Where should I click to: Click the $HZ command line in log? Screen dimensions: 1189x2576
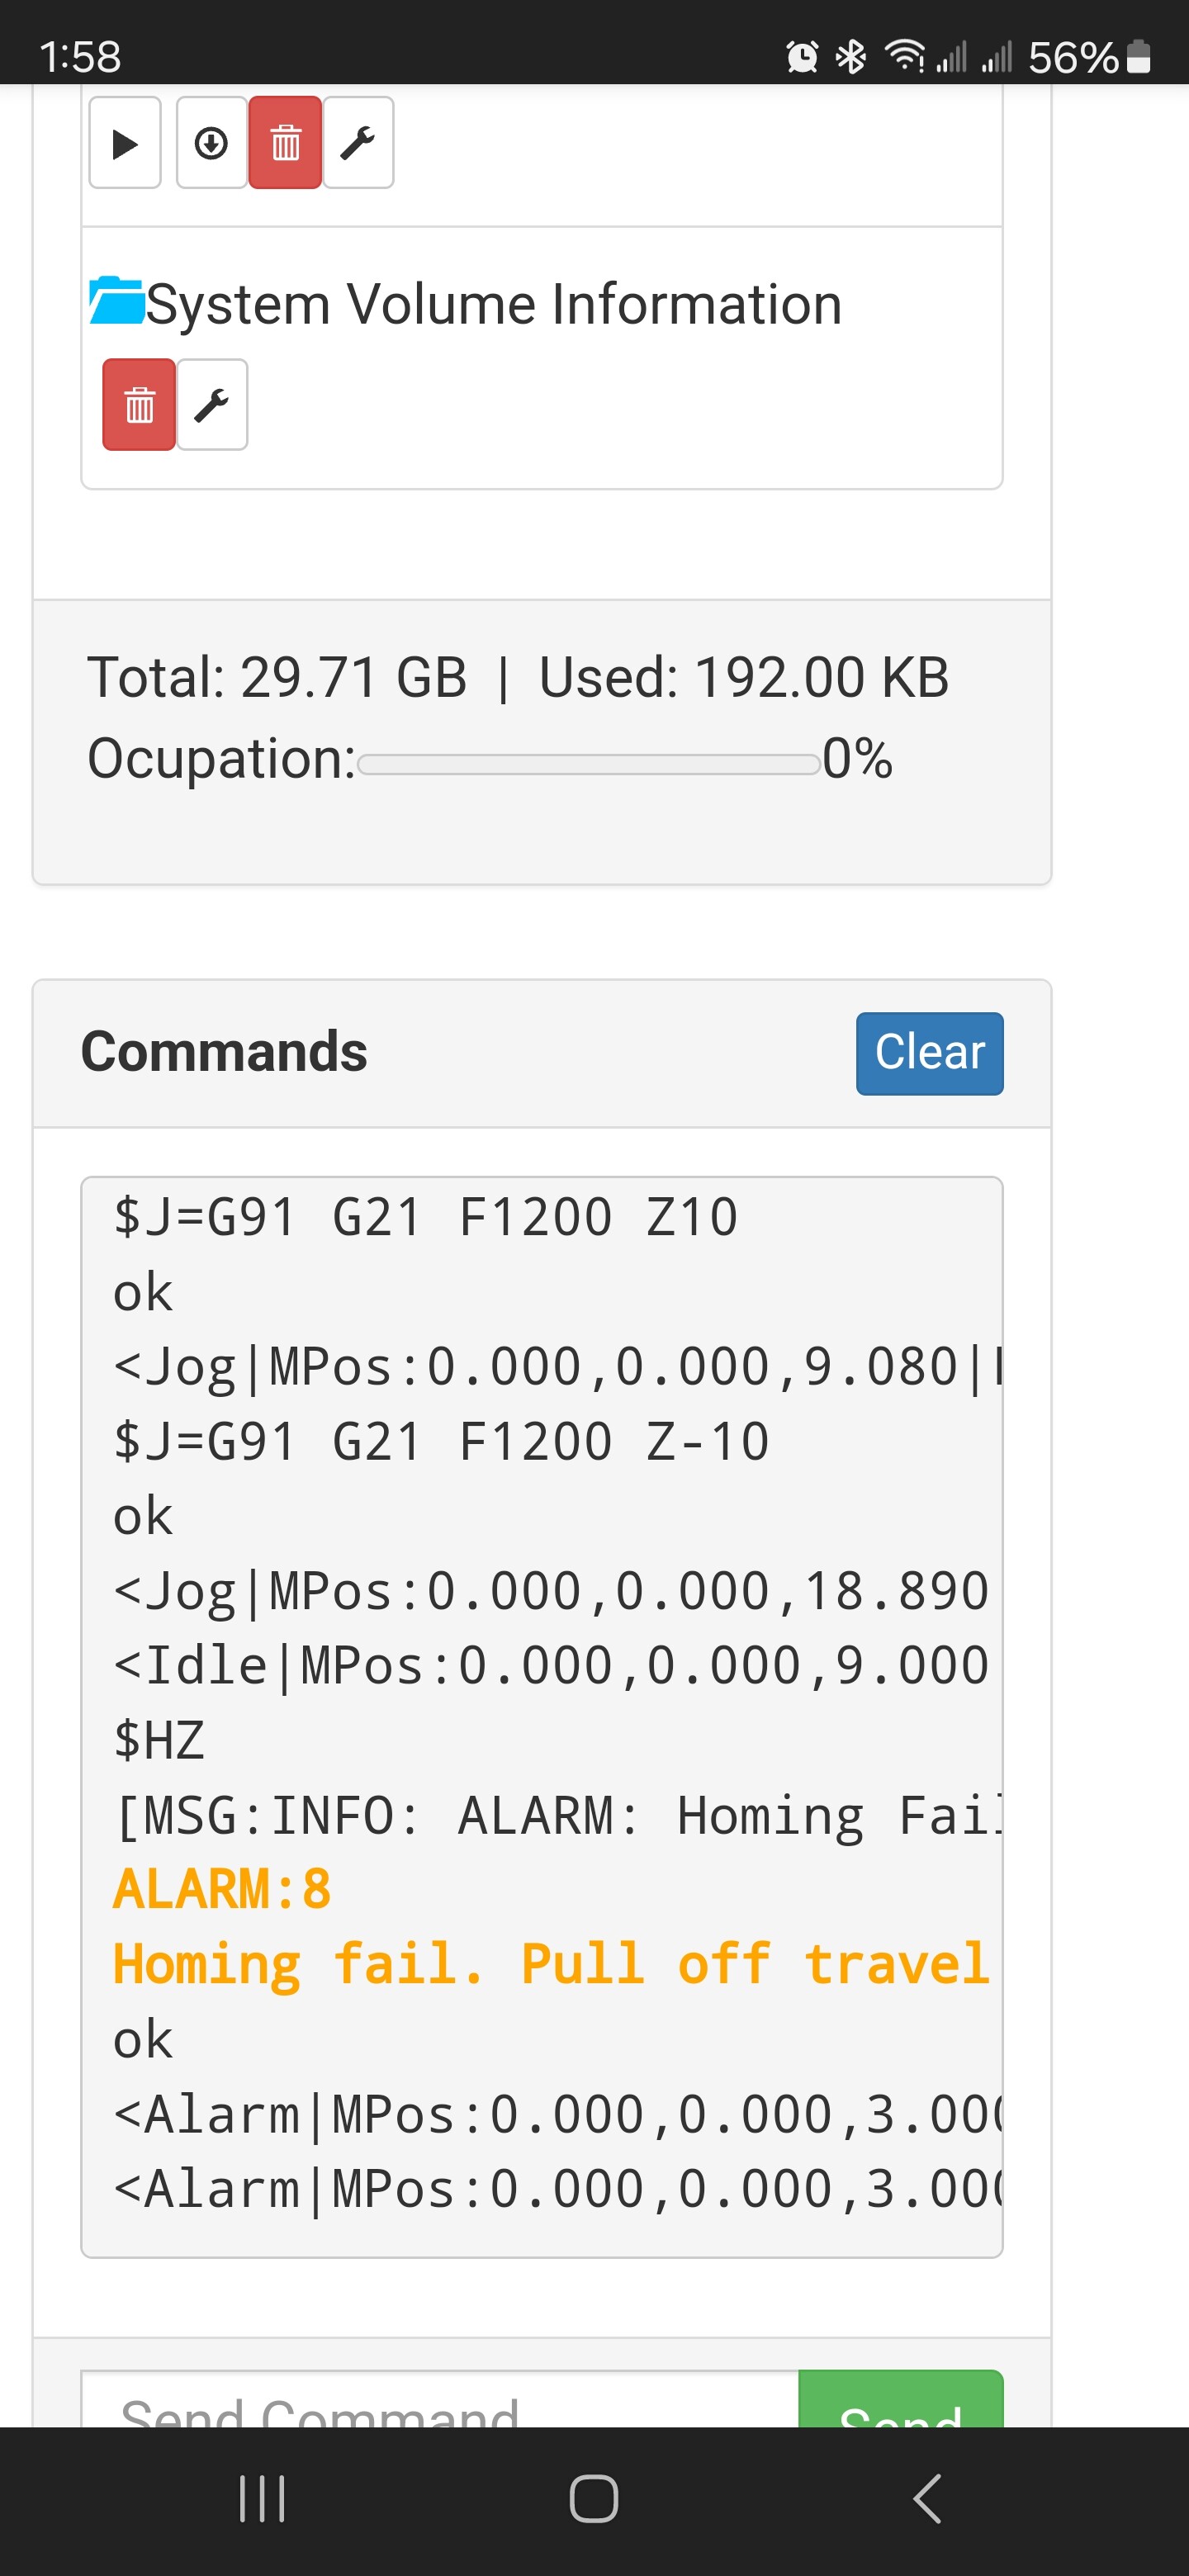tap(159, 1740)
